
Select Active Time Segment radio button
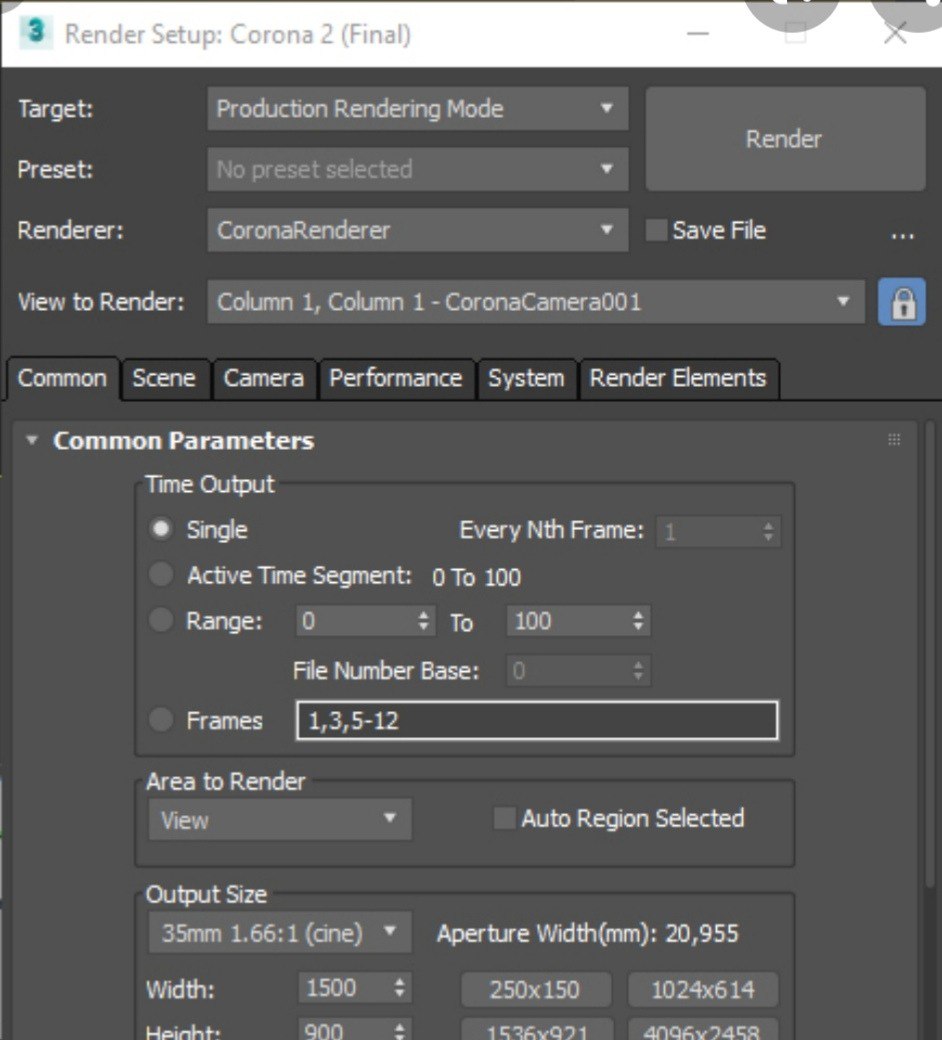161,574
